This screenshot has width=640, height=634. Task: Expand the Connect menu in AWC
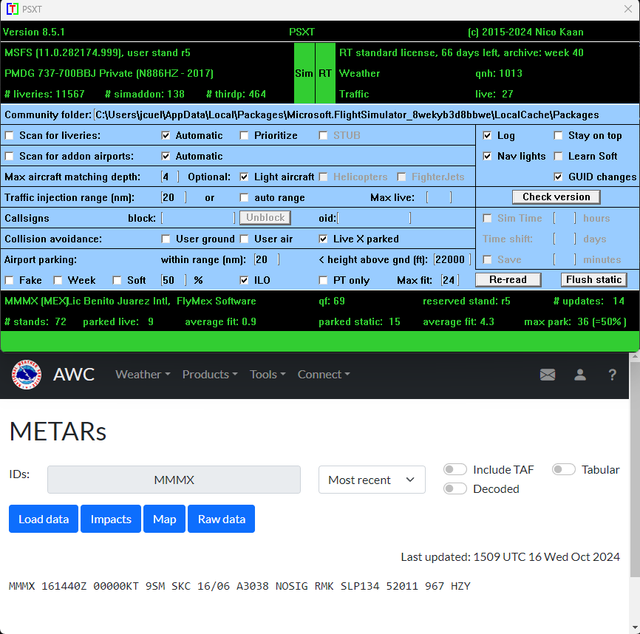[324, 374]
